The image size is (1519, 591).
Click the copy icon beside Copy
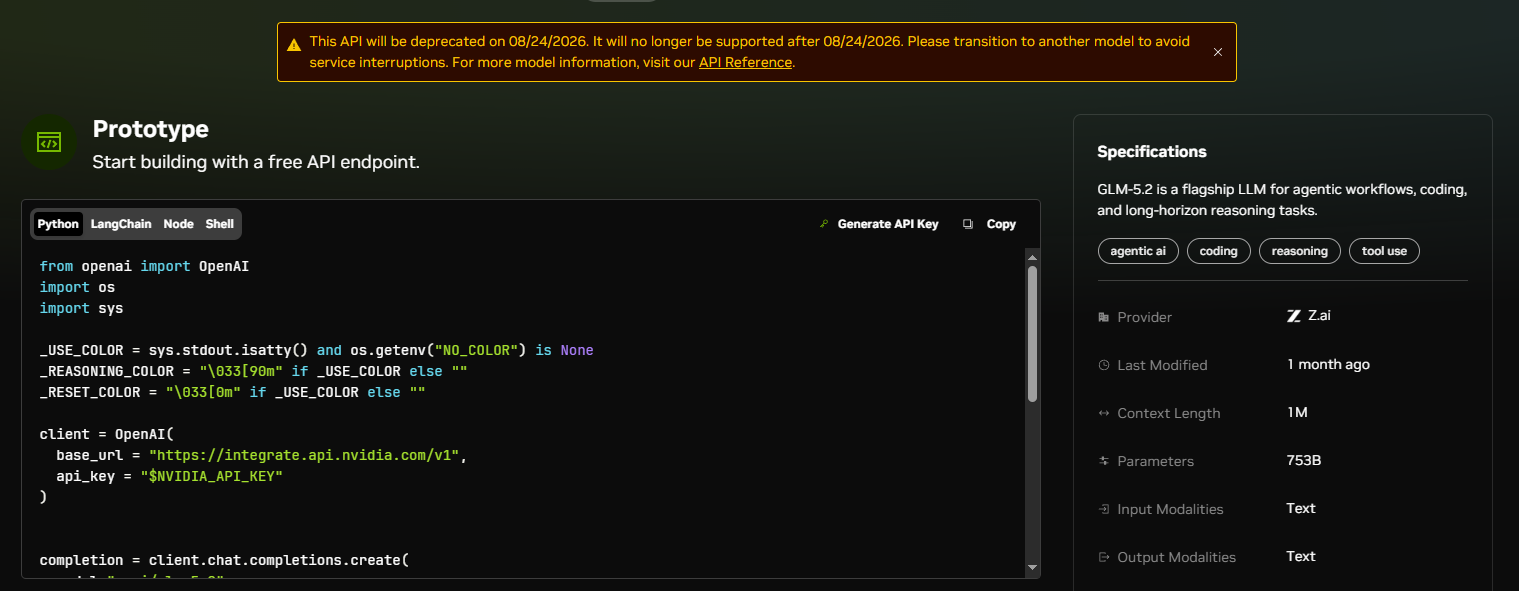coord(967,224)
